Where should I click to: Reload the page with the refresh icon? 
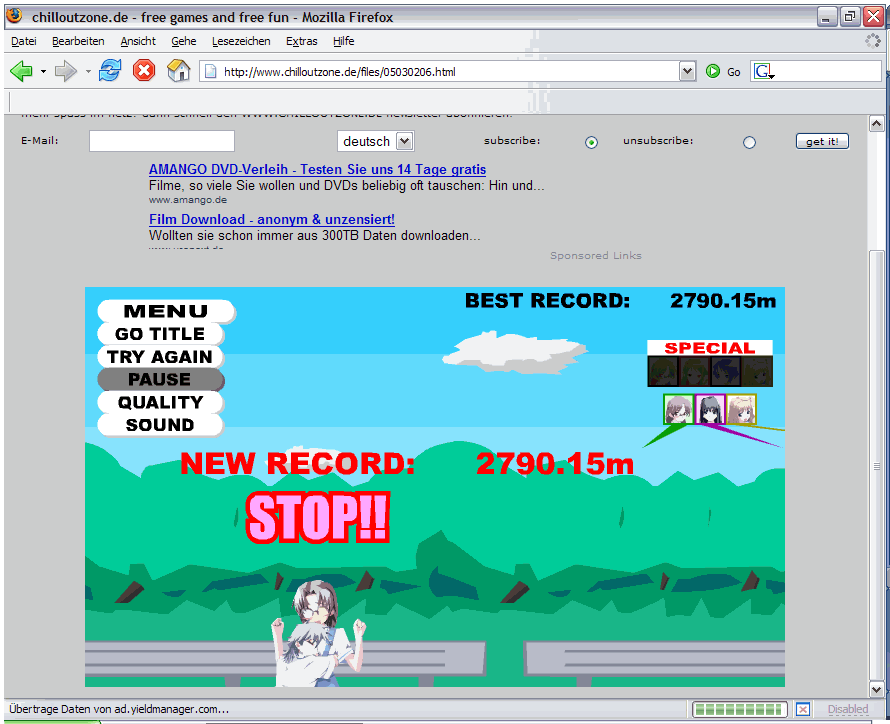110,71
